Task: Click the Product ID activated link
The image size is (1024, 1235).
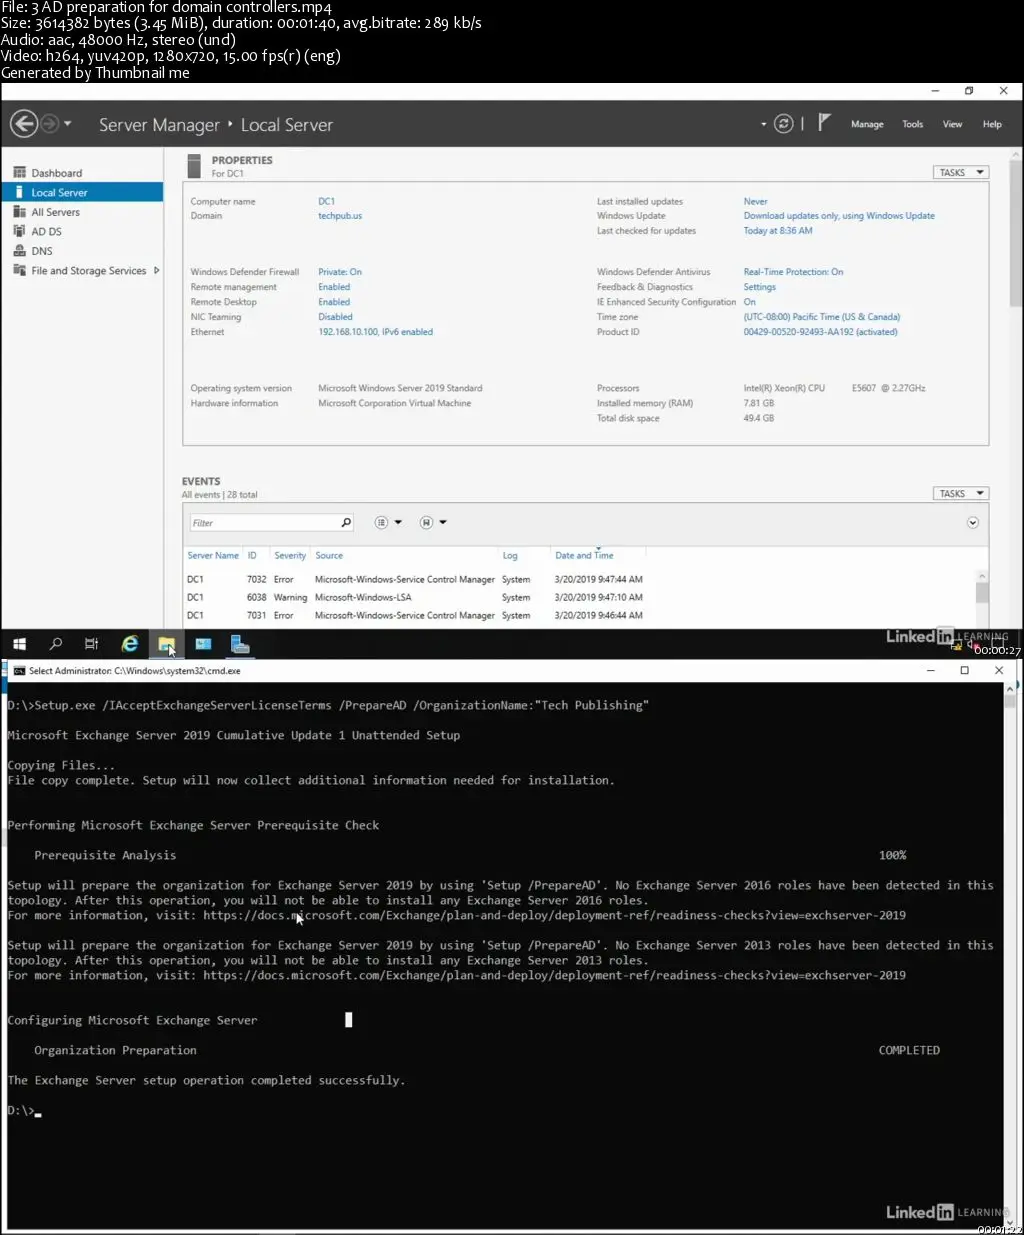Action: tap(820, 332)
